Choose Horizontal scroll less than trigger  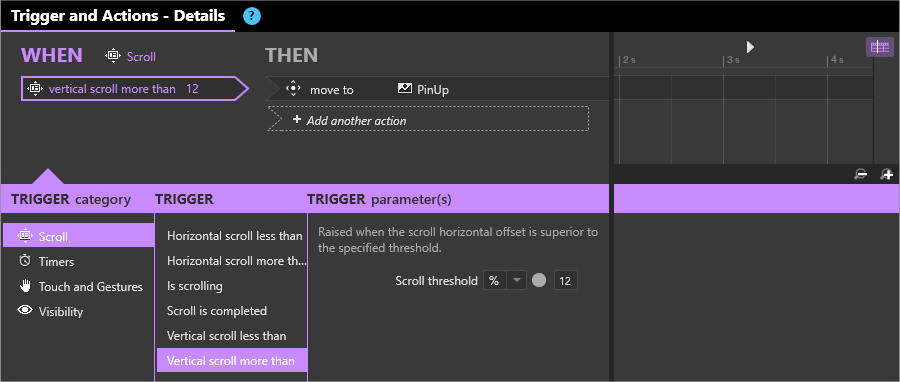pos(232,236)
